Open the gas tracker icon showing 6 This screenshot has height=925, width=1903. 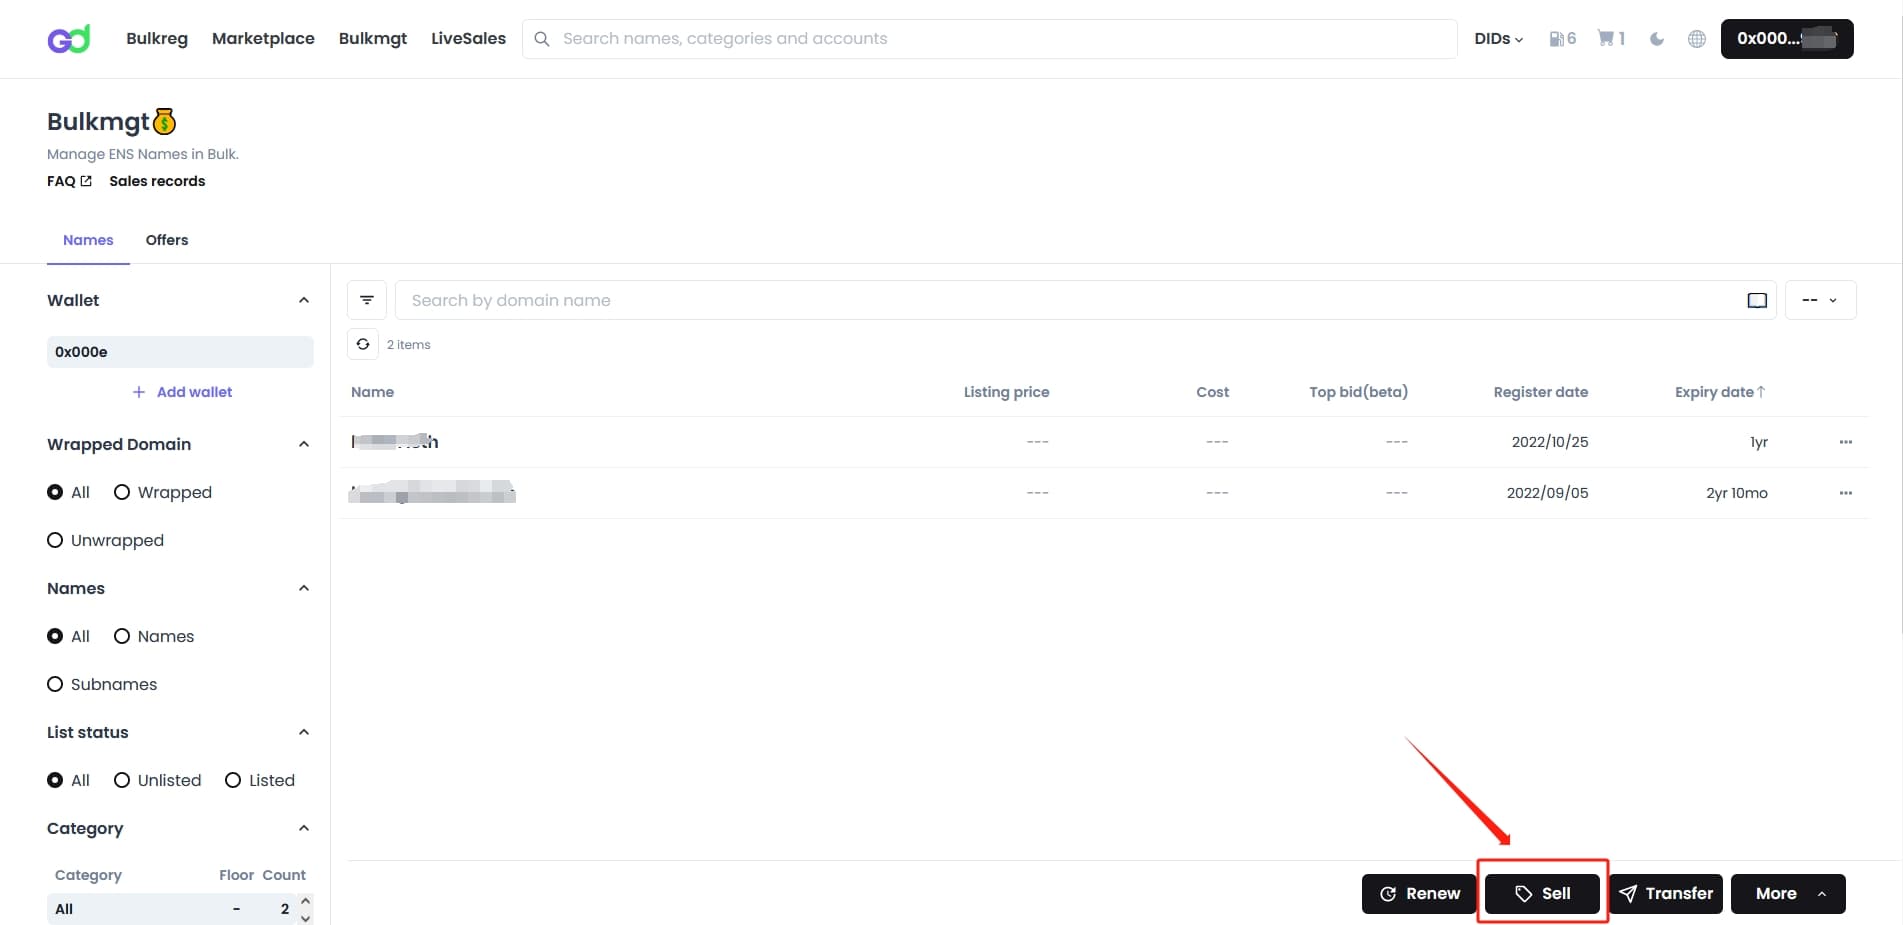click(x=1562, y=39)
